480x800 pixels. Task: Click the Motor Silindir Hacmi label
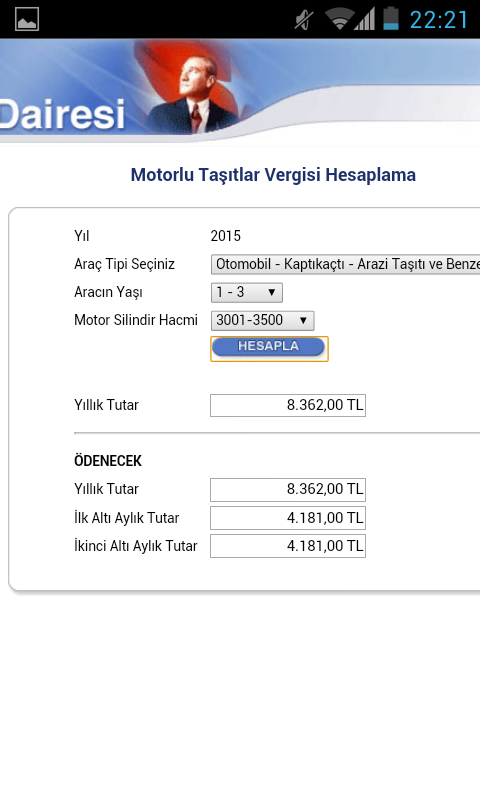click(136, 320)
